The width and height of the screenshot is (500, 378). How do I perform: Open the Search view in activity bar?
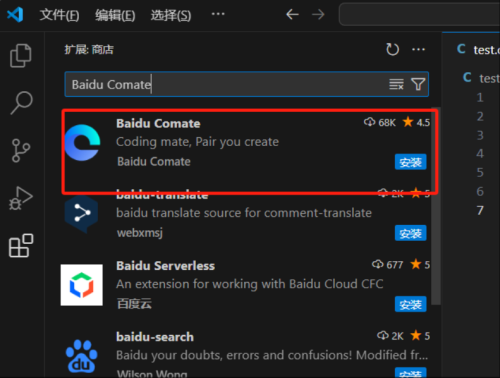pyautogui.click(x=21, y=103)
